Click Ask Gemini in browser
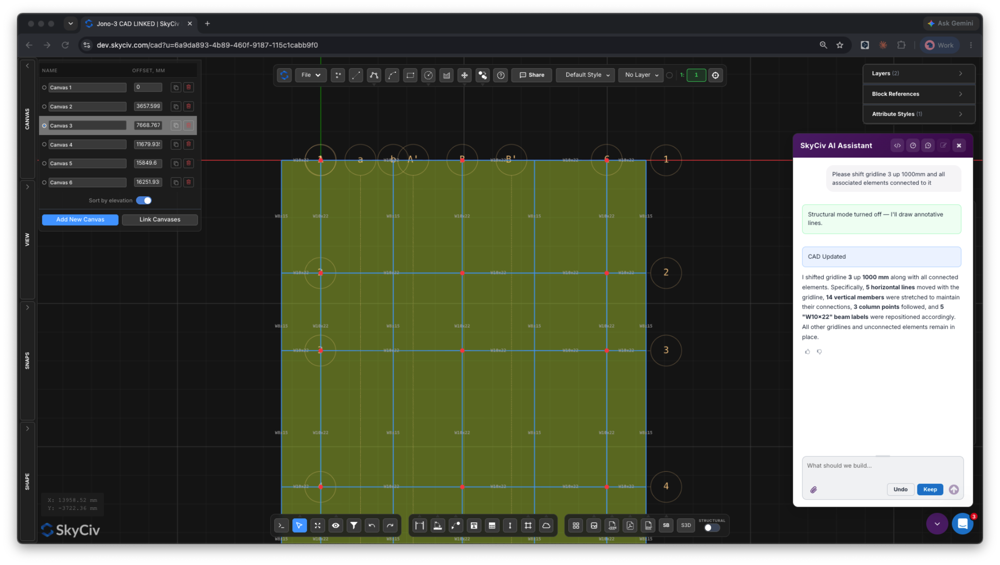Screen dimensions: 1000x565 (x=950, y=24)
